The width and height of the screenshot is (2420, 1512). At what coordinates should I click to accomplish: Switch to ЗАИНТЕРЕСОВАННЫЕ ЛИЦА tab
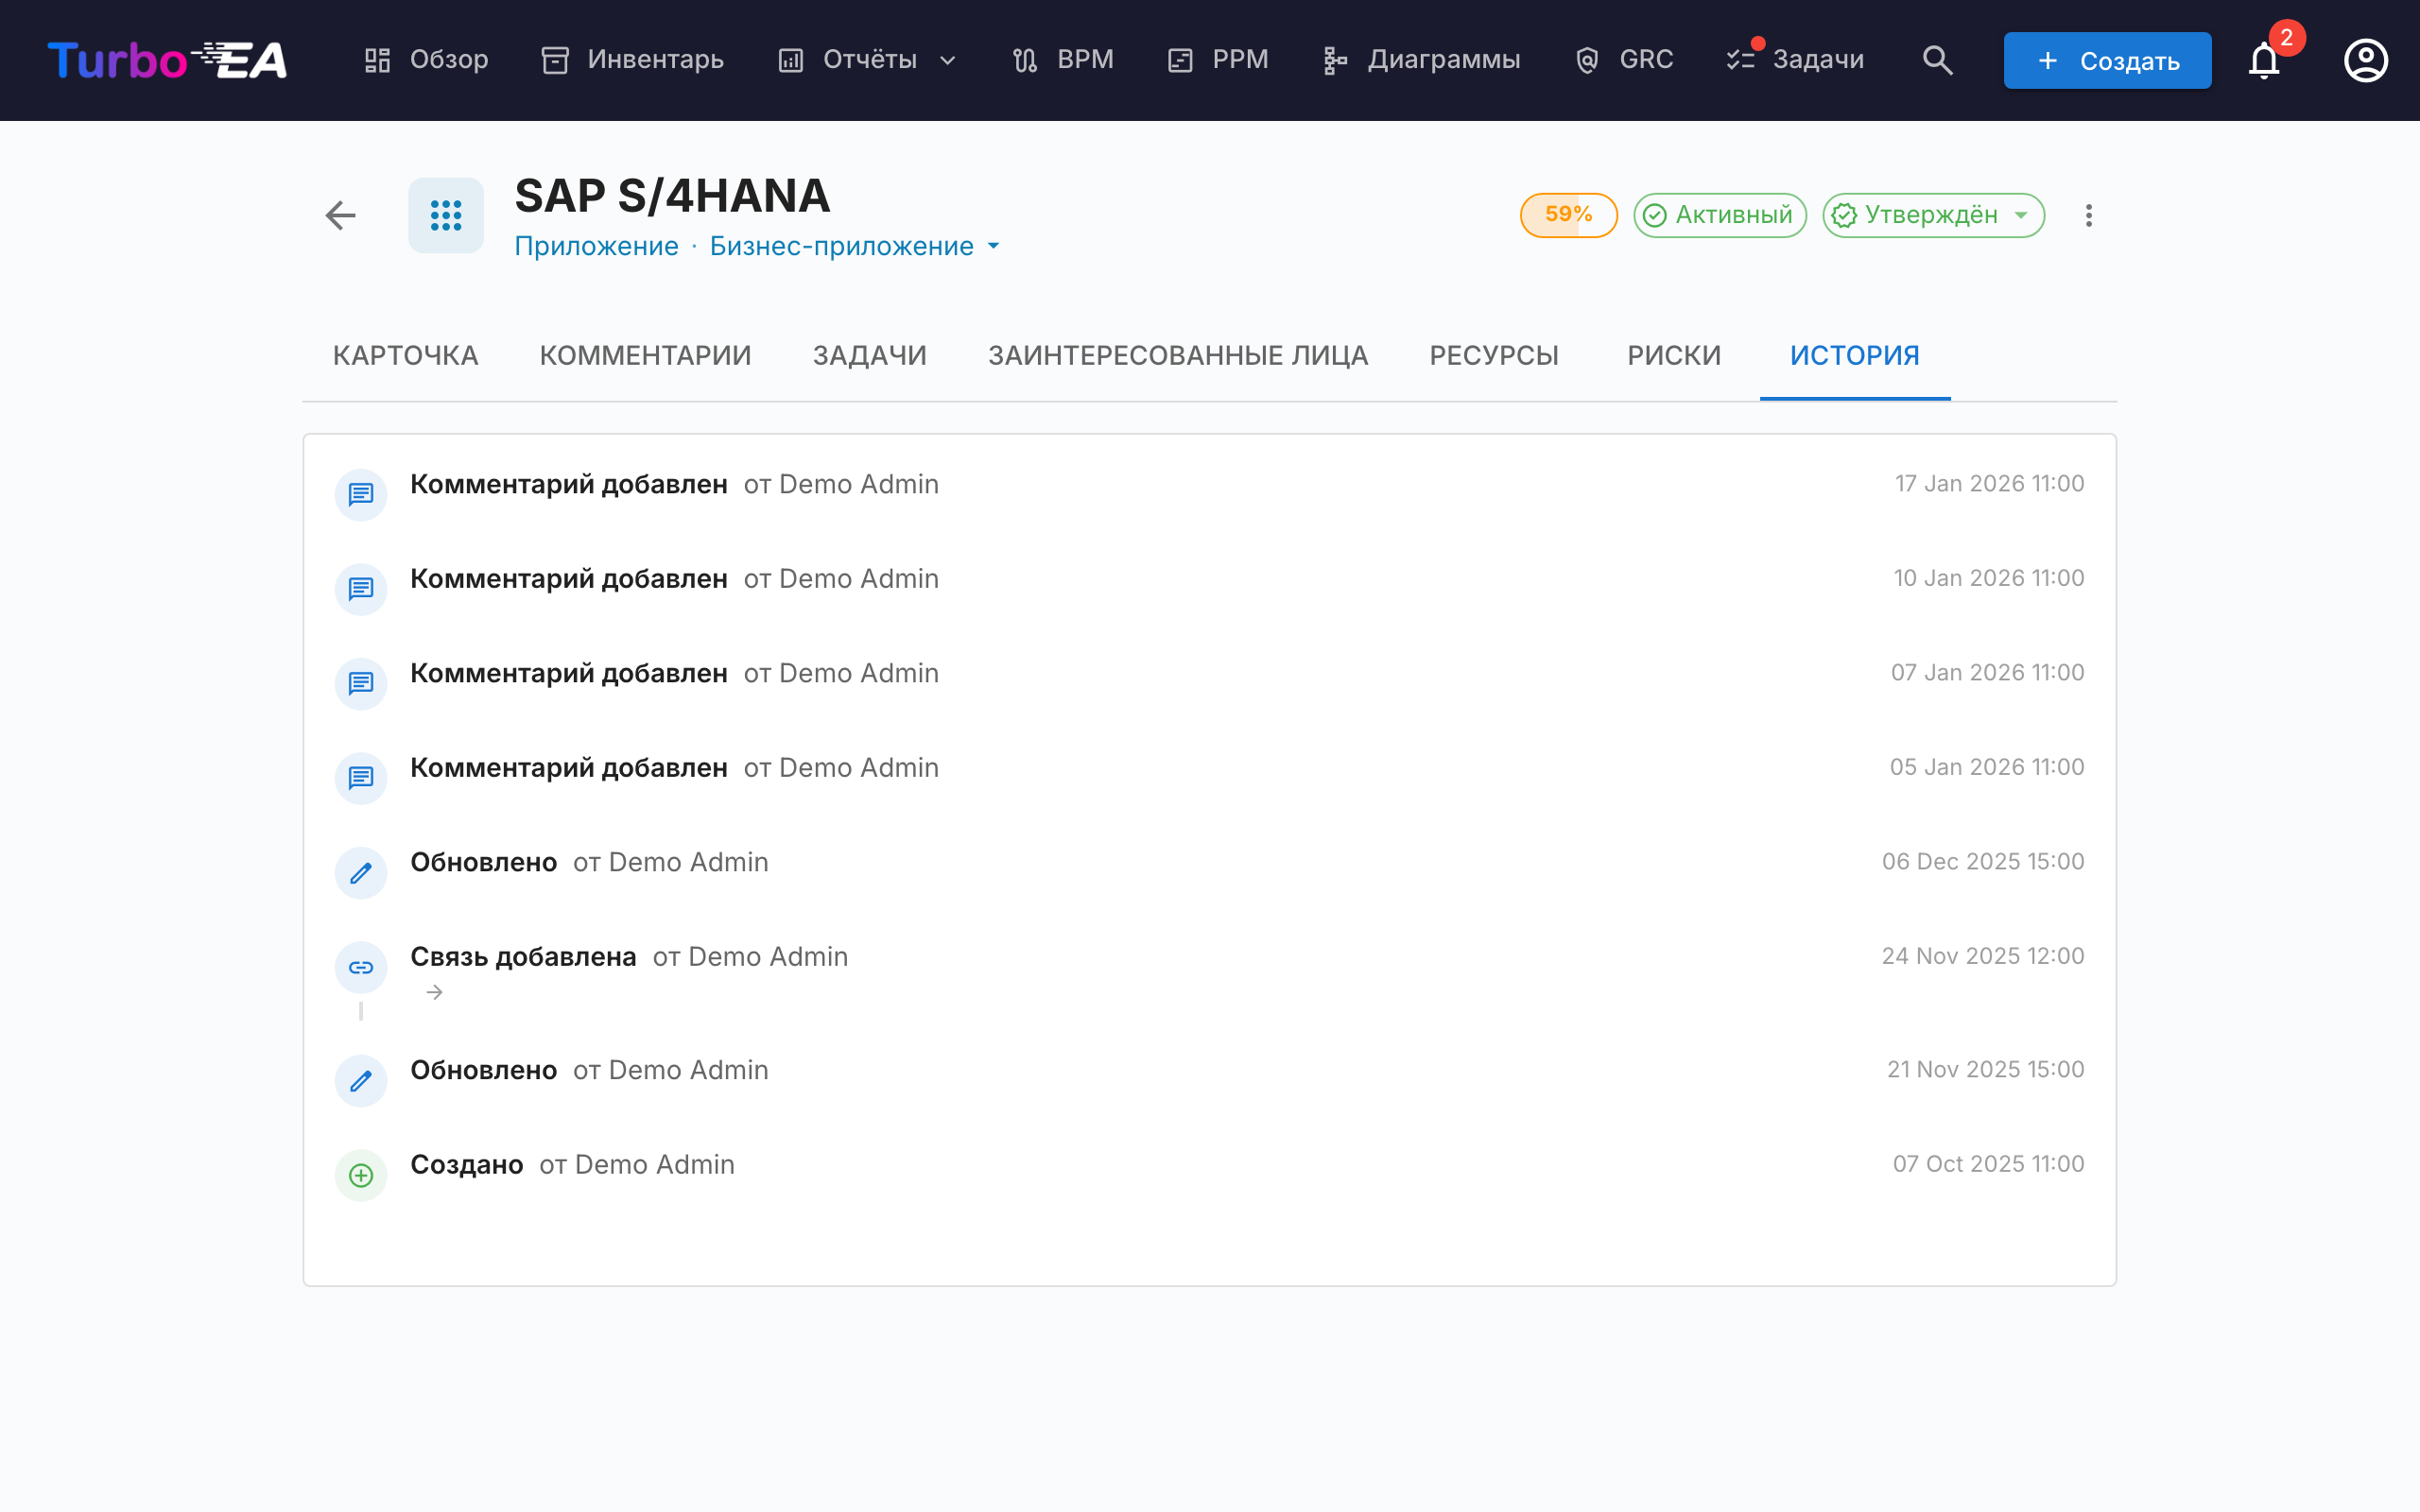pyautogui.click(x=1177, y=356)
